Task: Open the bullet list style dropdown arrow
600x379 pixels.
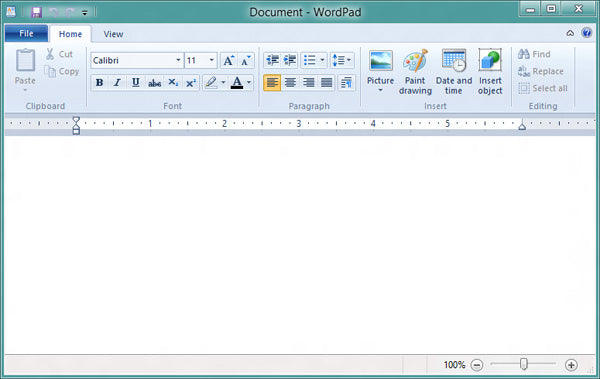Action: [322, 60]
